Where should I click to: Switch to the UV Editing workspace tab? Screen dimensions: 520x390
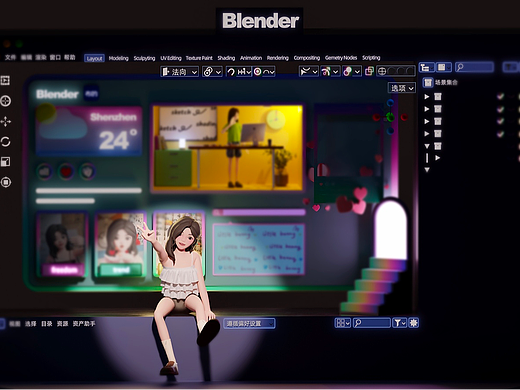(x=171, y=58)
